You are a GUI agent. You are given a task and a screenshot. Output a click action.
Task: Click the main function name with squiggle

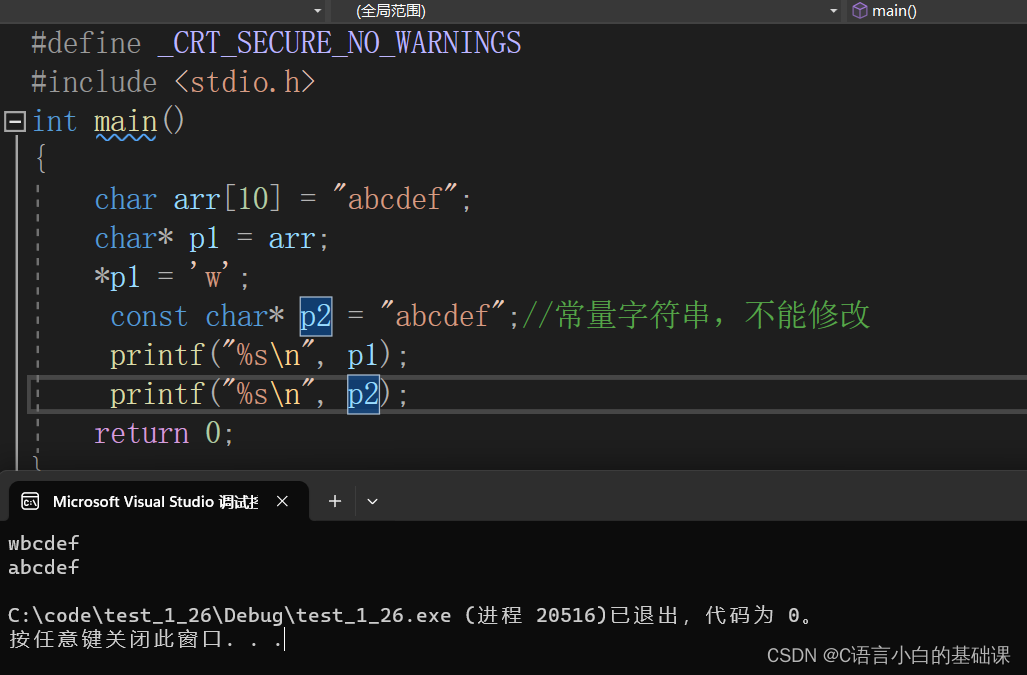point(126,122)
